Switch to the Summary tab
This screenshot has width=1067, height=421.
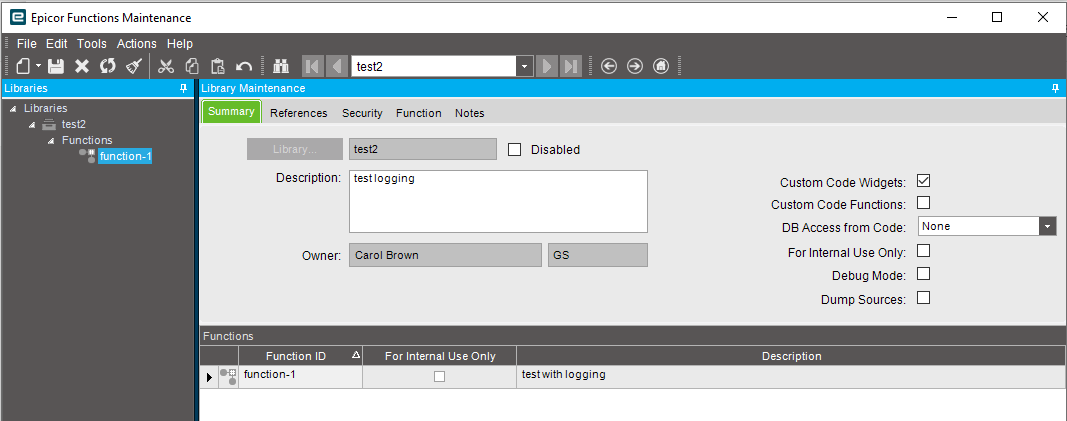[231, 112]
